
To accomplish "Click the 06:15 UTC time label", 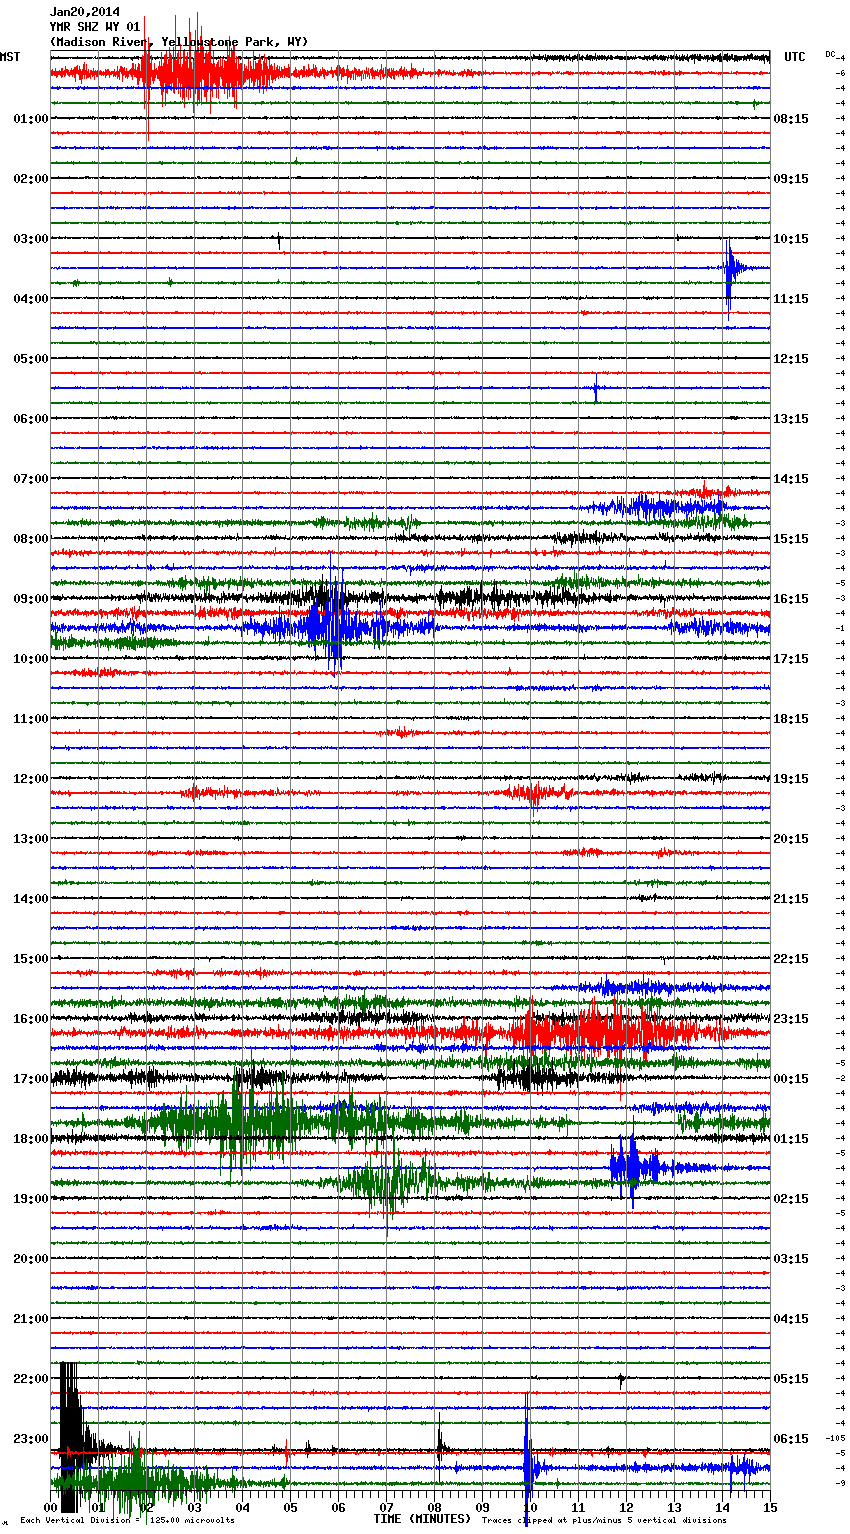I will click(x=791, y=1439).
